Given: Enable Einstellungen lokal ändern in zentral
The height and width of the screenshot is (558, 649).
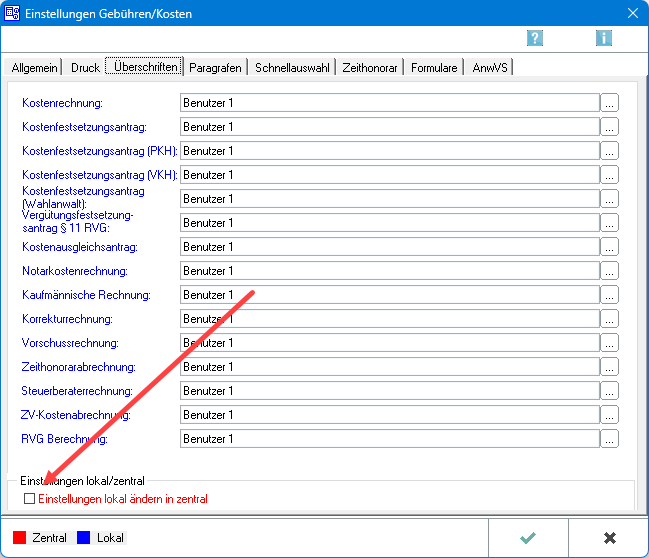Looking at the screenshot, I should click(x=29, y=498).
